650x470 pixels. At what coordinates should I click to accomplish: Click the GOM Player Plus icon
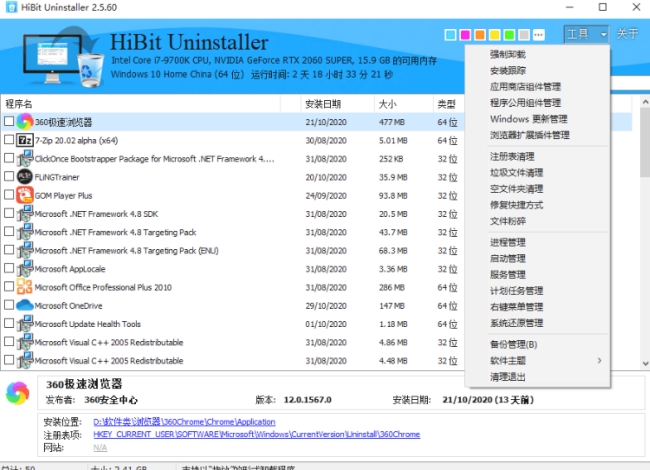pyautogui.click(x=24, y=196)
